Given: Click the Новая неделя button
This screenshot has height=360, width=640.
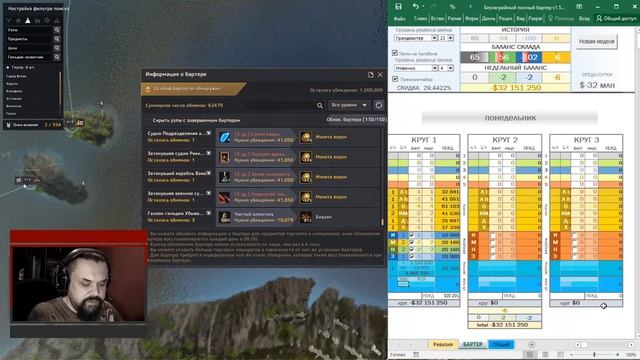Looking at the screenshot, I should (x=596, y=42).
